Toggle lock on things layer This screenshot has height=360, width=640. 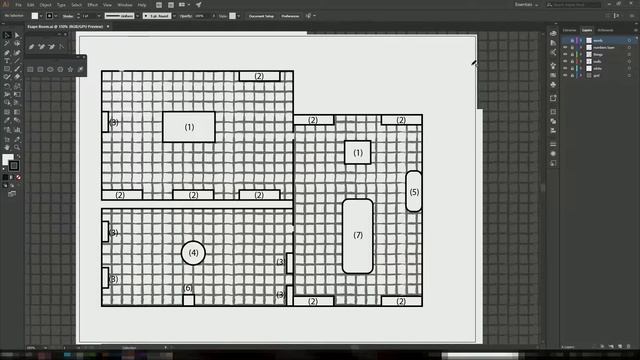pyautogui.click(x=572, y=54)
